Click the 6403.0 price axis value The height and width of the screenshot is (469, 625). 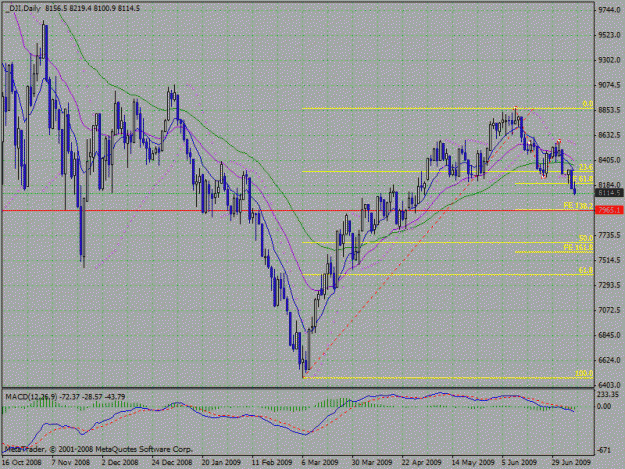pos(609,385)
